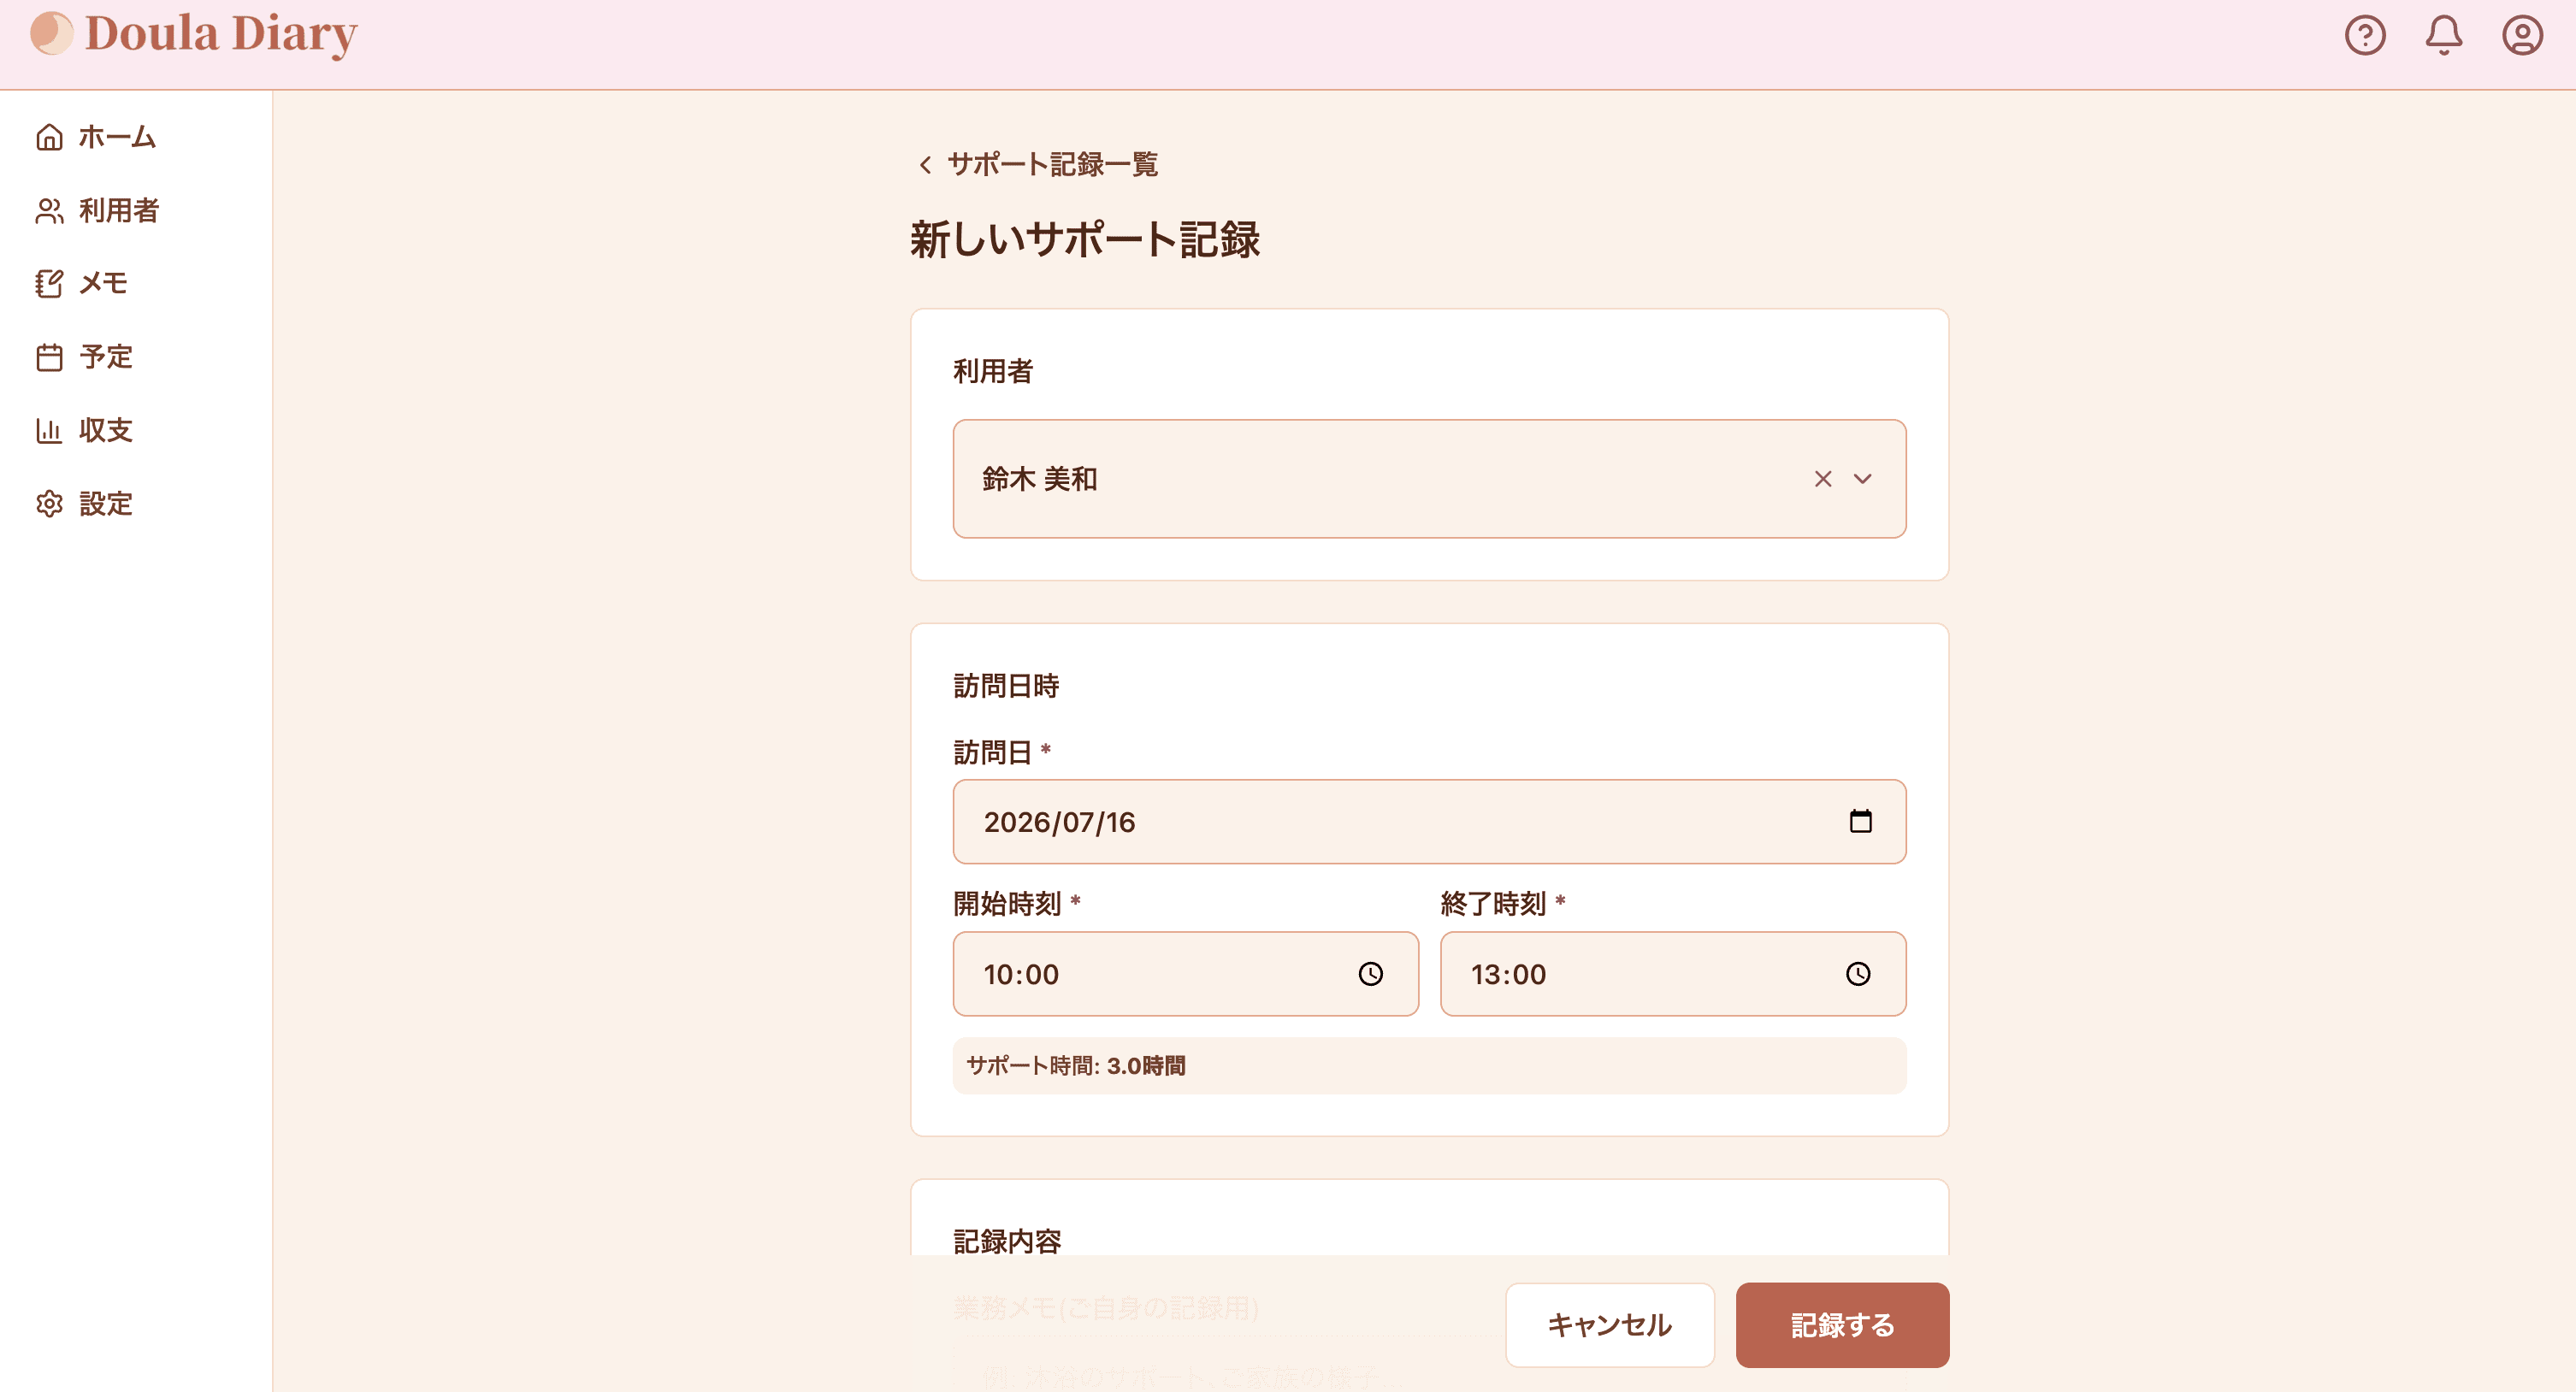
Task: Click the 記録内容 section heading
Action: (x=1007, y=1242)
